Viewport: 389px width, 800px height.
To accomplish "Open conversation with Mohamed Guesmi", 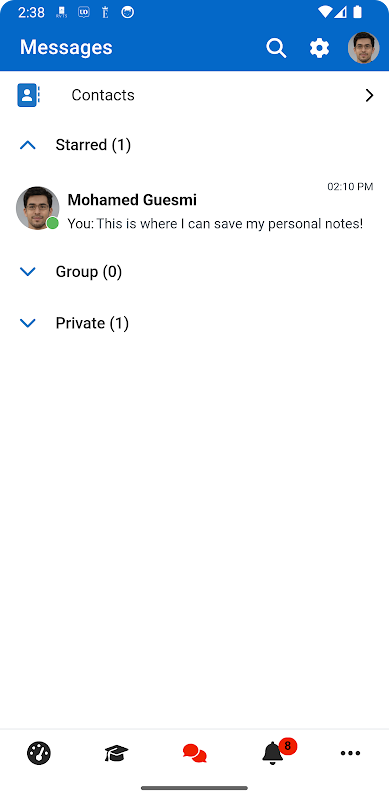I will [194, 208].
